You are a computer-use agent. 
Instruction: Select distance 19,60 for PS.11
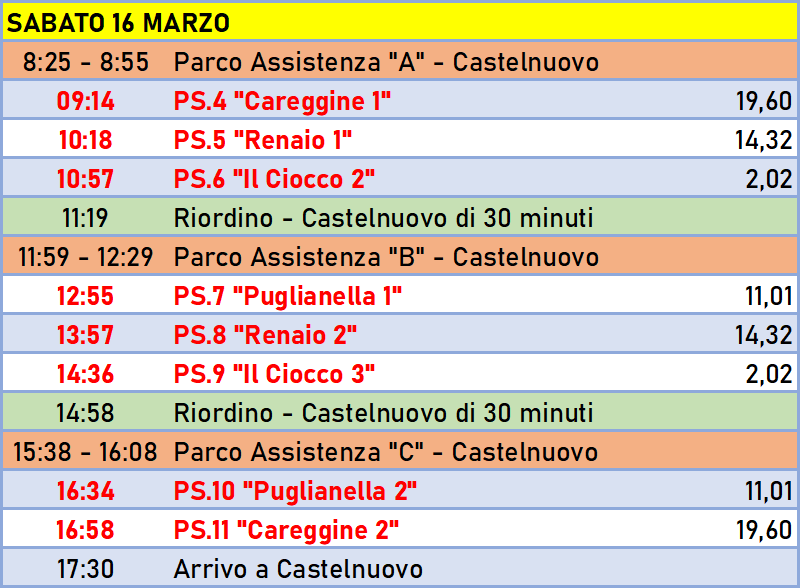pos(764,530)
